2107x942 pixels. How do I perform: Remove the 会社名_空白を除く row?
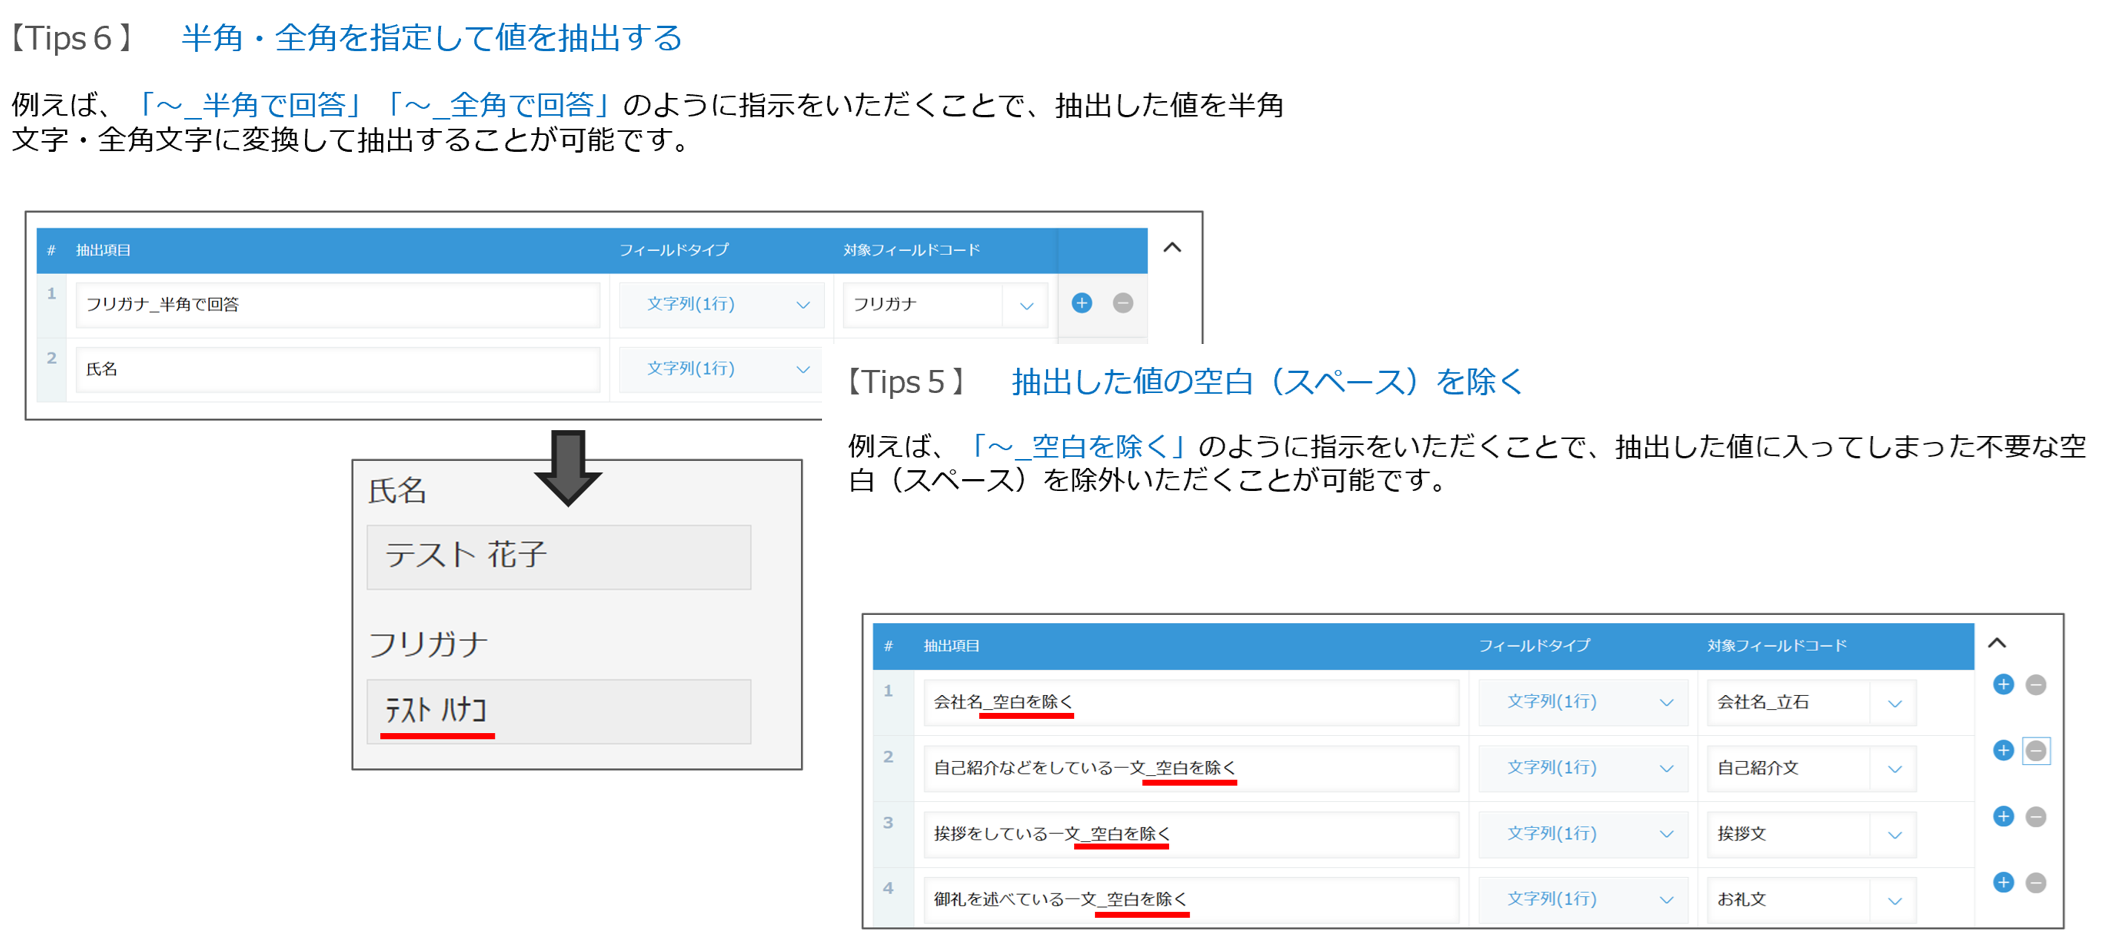2035,685
